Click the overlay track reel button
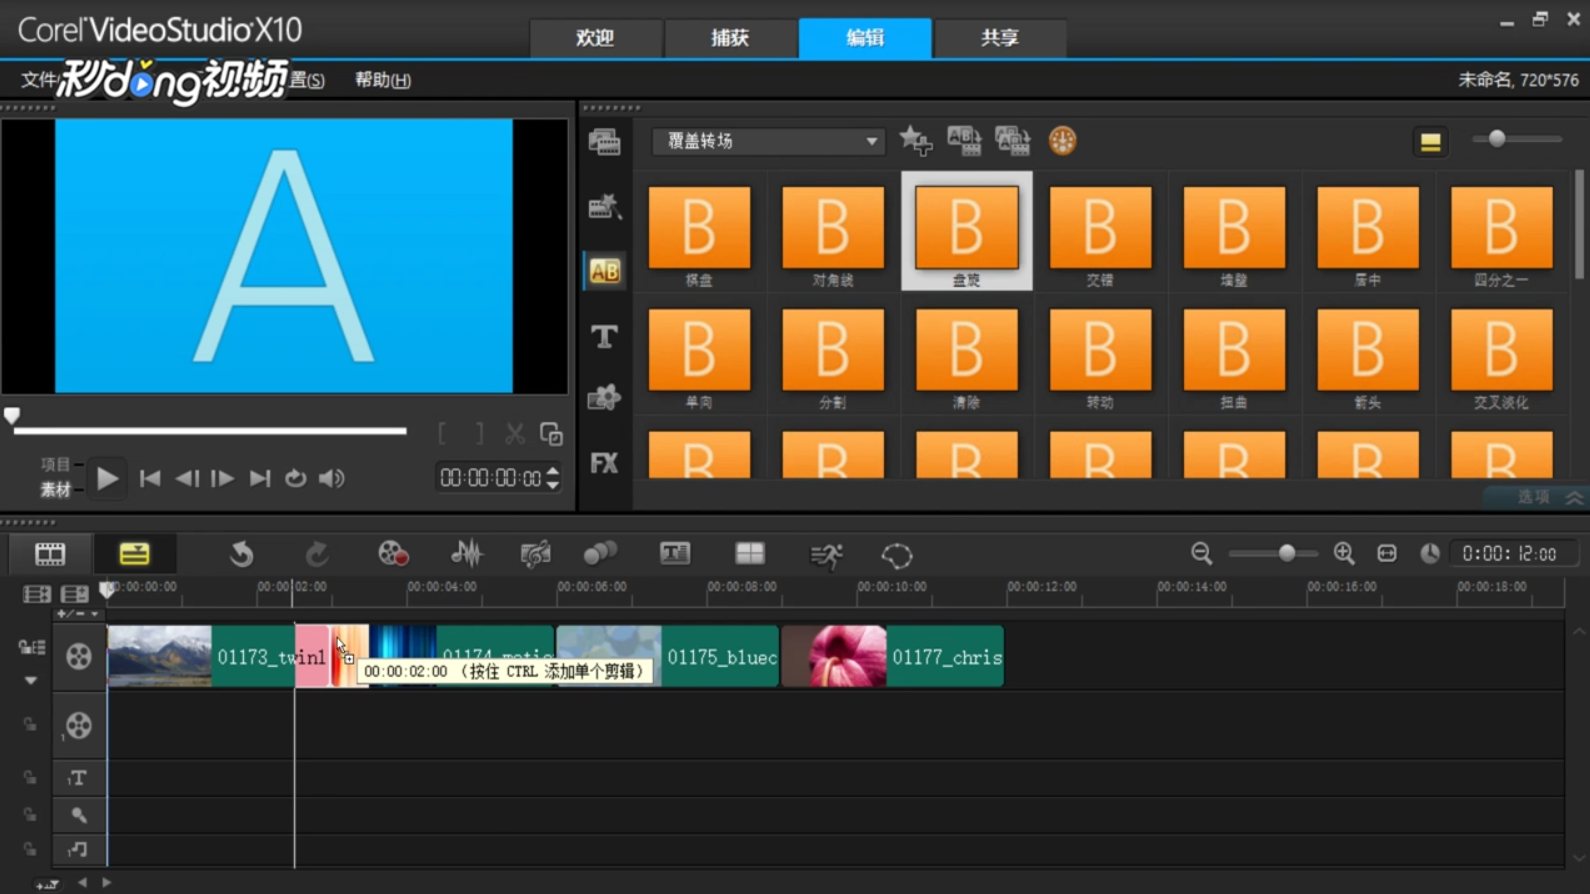 pyautogui.click(x=78, y=725)
